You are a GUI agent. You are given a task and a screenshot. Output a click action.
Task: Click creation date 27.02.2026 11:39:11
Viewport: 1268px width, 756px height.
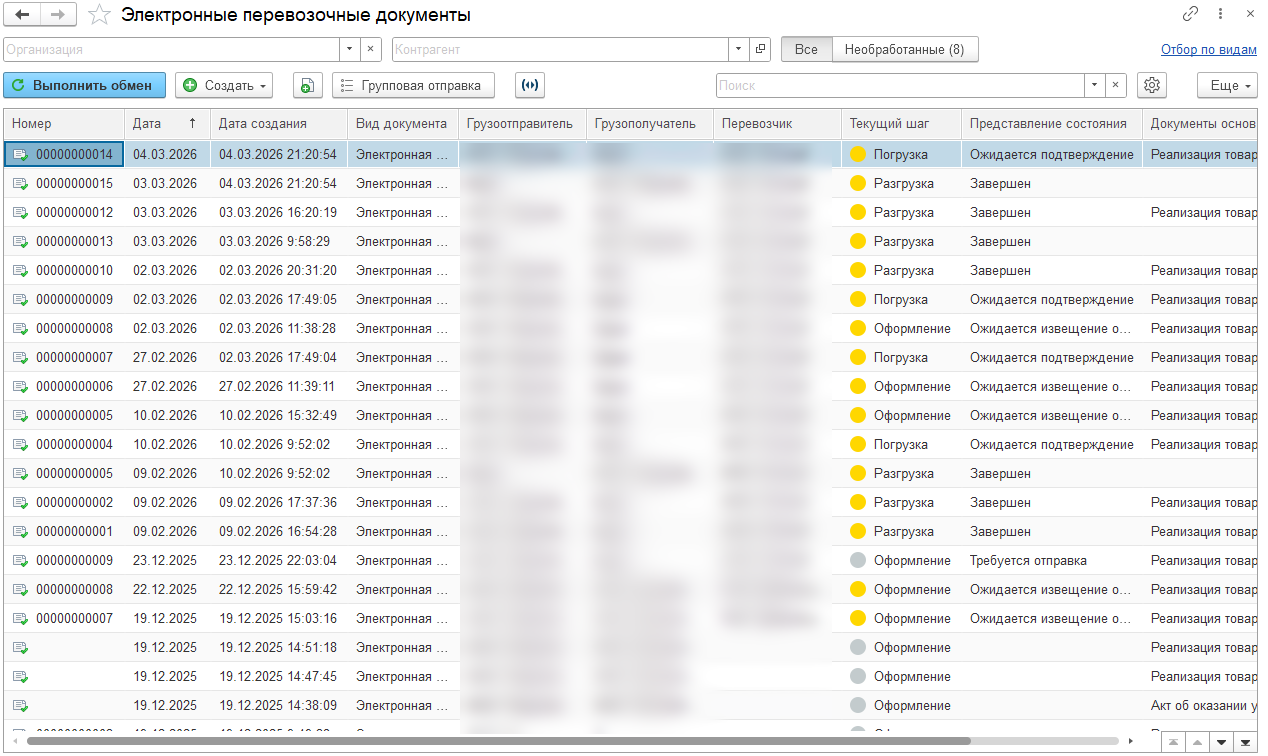tap(278, 387)
